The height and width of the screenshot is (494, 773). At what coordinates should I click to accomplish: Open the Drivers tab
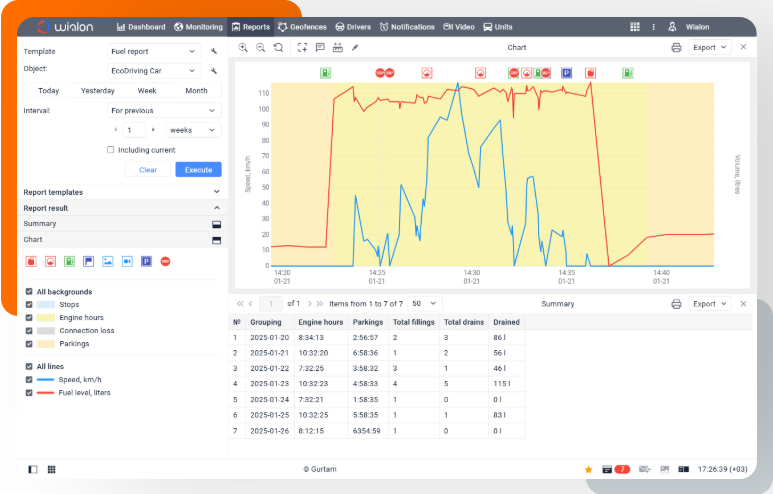coord(353,27)
